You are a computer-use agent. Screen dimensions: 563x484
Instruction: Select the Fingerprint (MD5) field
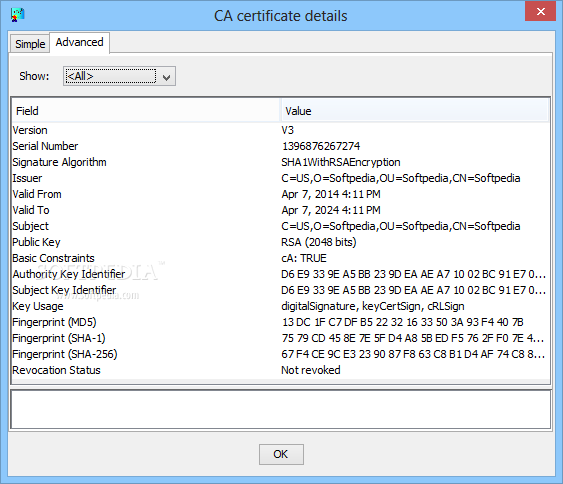coord(54,322)
